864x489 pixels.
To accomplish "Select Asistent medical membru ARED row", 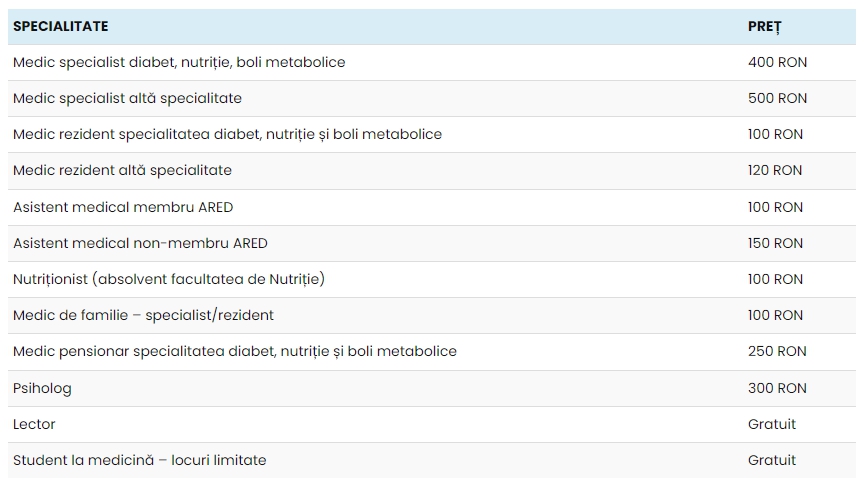I will pyautogui.click(x=123, y=207).
